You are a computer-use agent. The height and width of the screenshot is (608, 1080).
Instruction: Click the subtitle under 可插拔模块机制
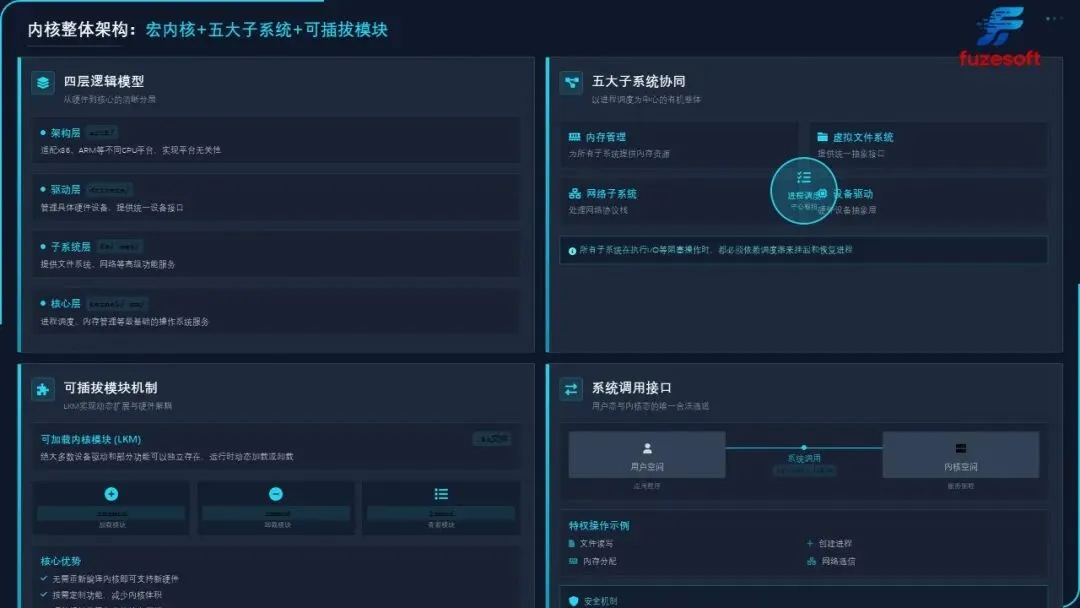click(x=118, y=406)
